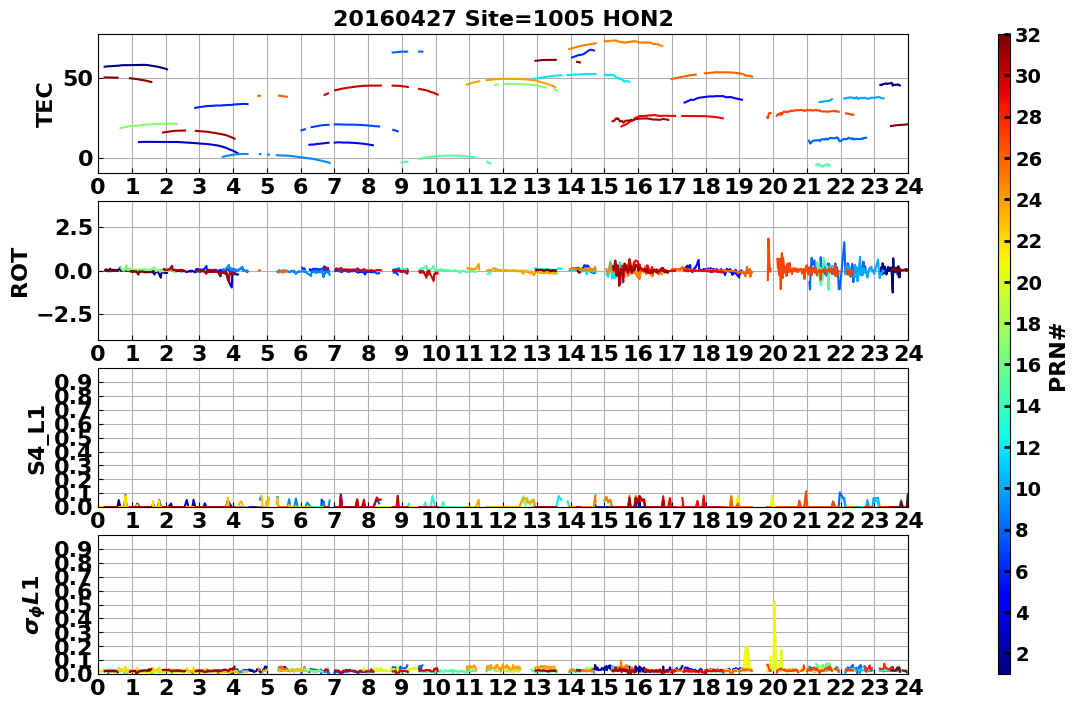This screenshot has width=1077, height=709.
Task: Click hour "20" tick under the ROT panel
Action: [773, 353]
